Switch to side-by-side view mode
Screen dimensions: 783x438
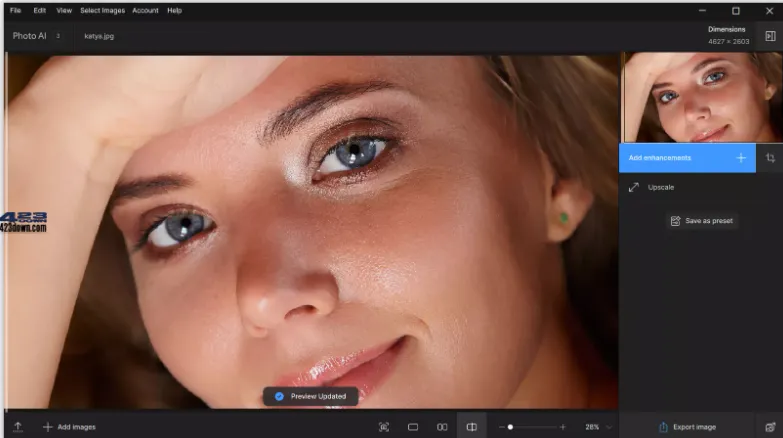point(442,427)
